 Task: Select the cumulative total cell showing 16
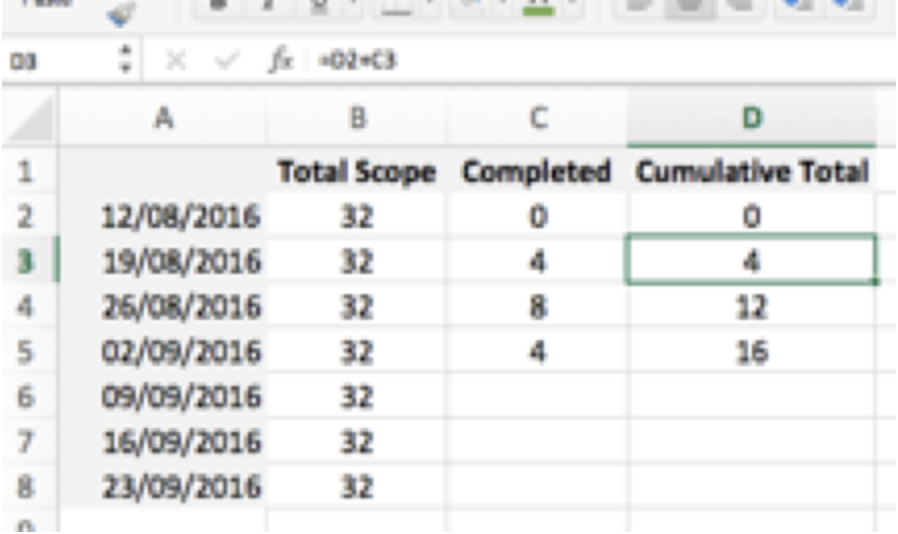(x=751, y=353)
